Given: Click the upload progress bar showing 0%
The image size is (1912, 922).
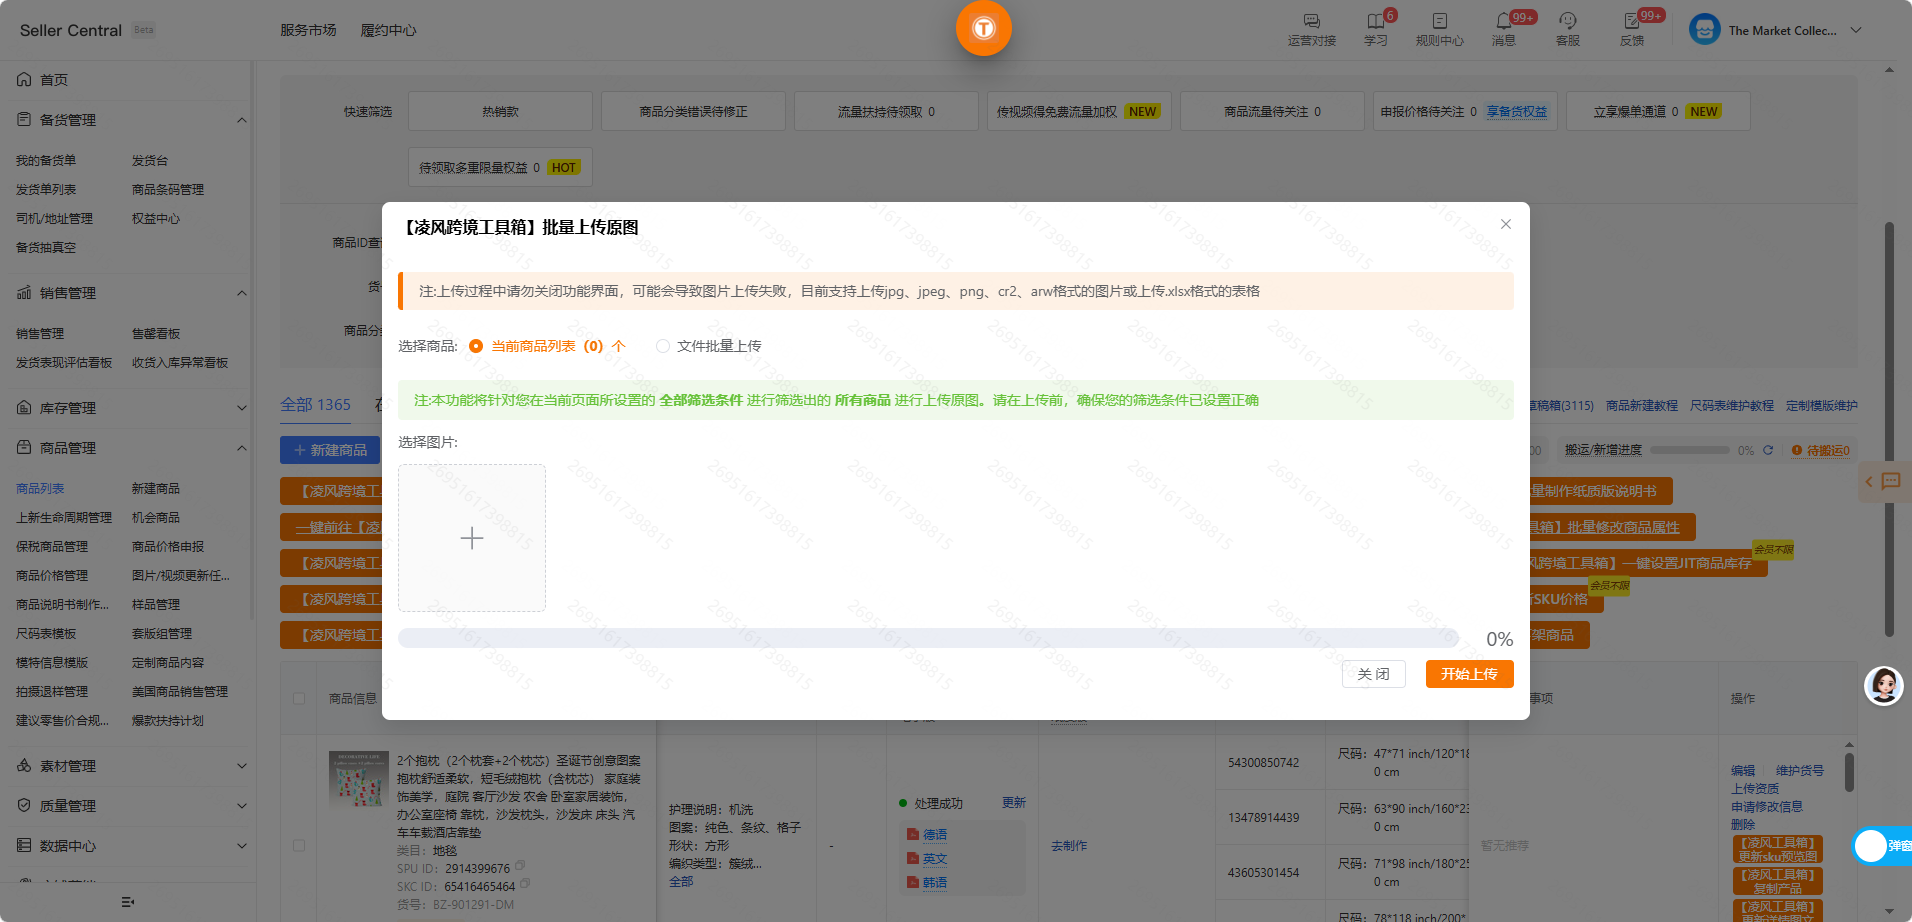Looking at the screenshot, I should (930, 637).
